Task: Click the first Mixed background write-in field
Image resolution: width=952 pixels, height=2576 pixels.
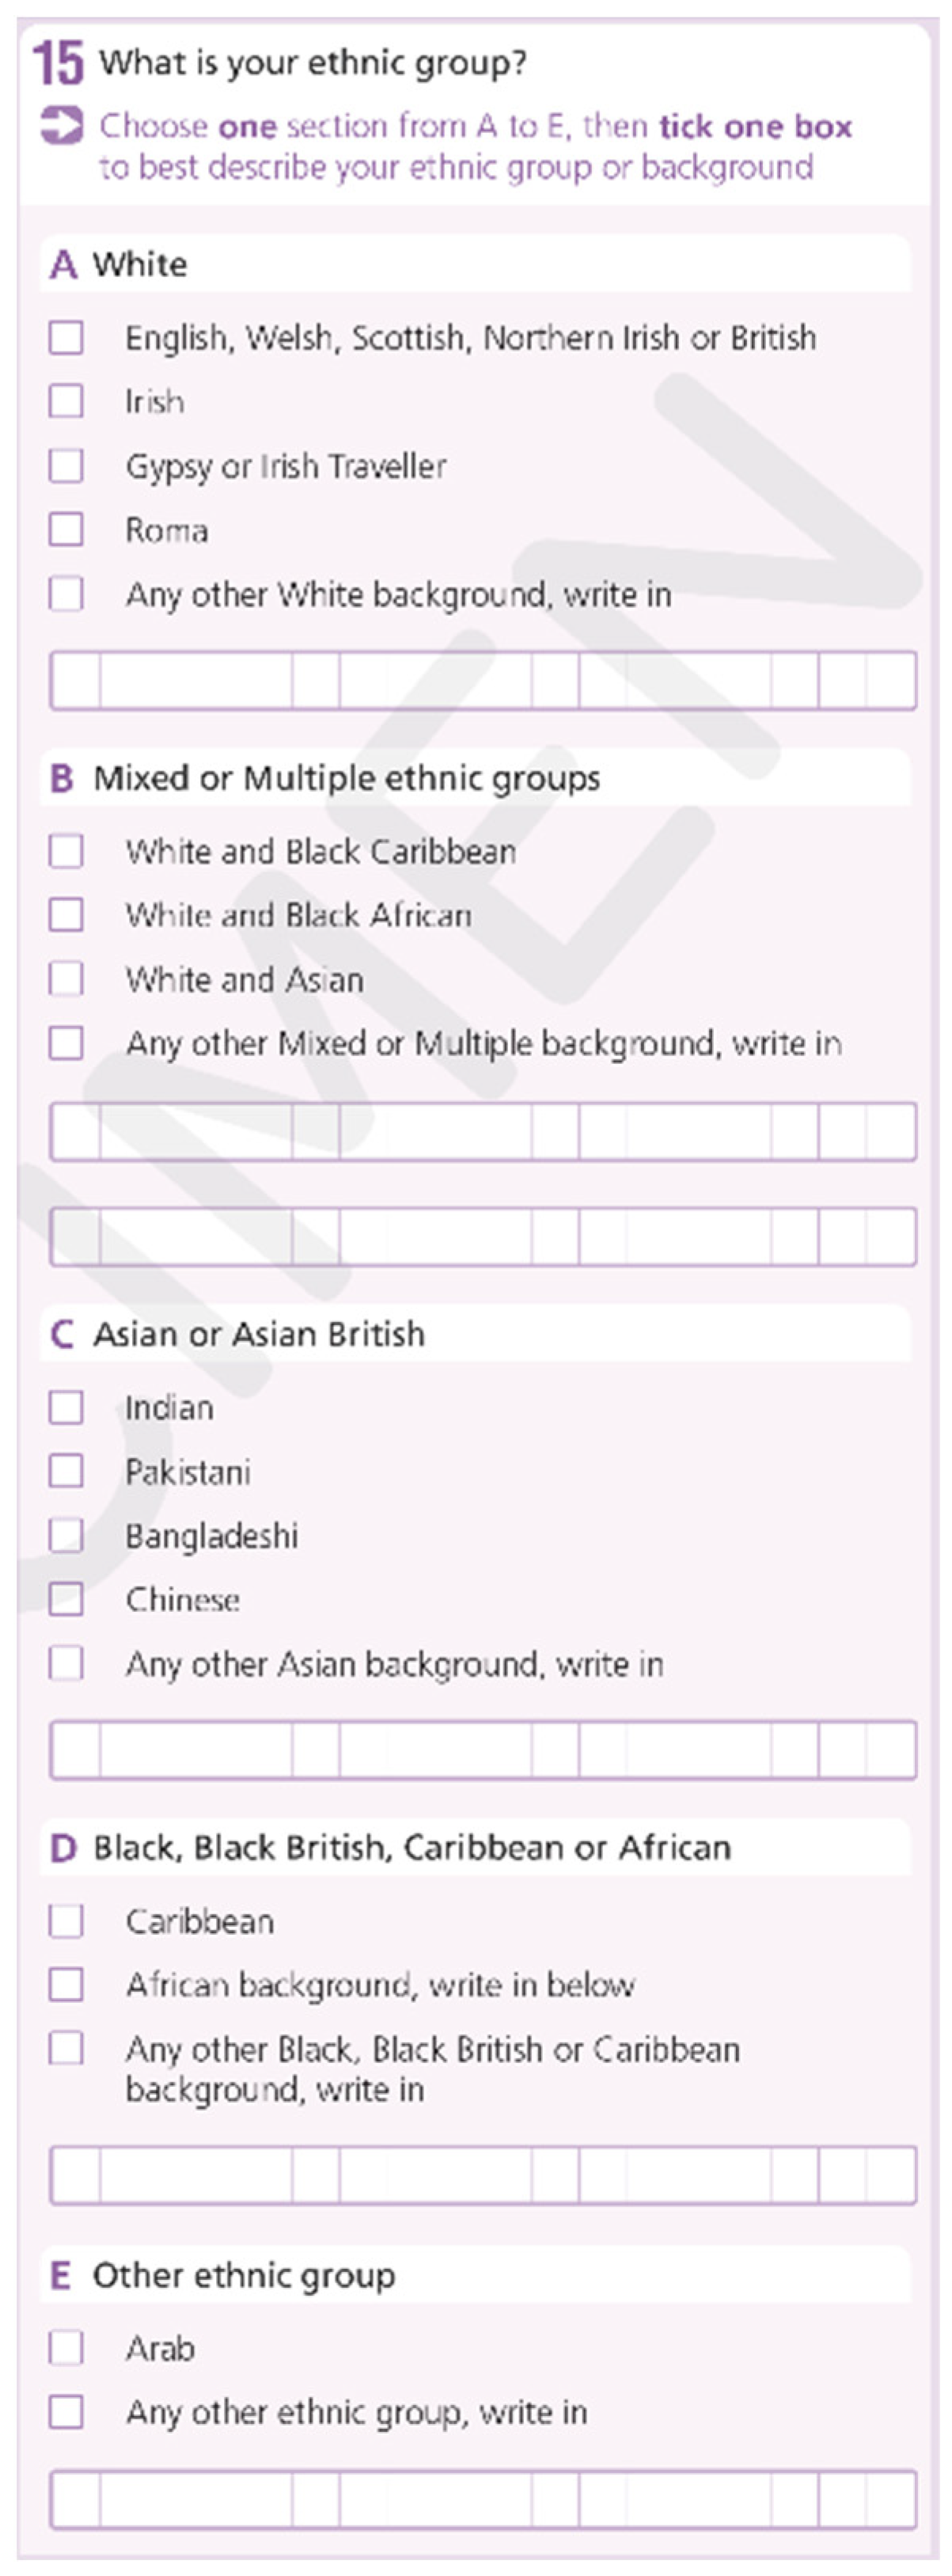Action: tap(483, 1132)
